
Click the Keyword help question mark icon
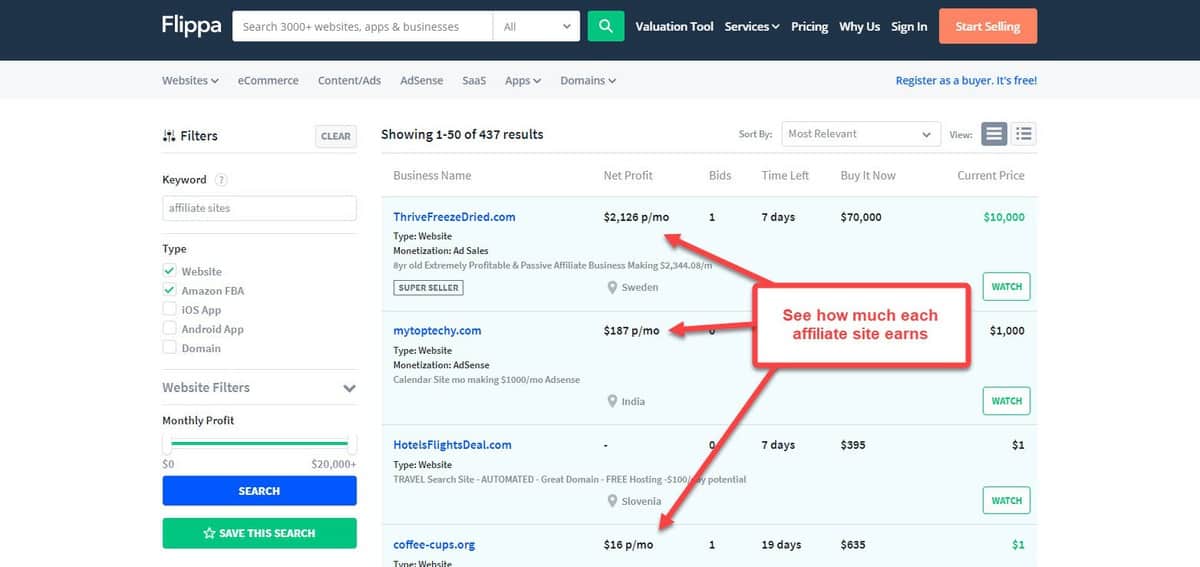click(x=221, y=180)
